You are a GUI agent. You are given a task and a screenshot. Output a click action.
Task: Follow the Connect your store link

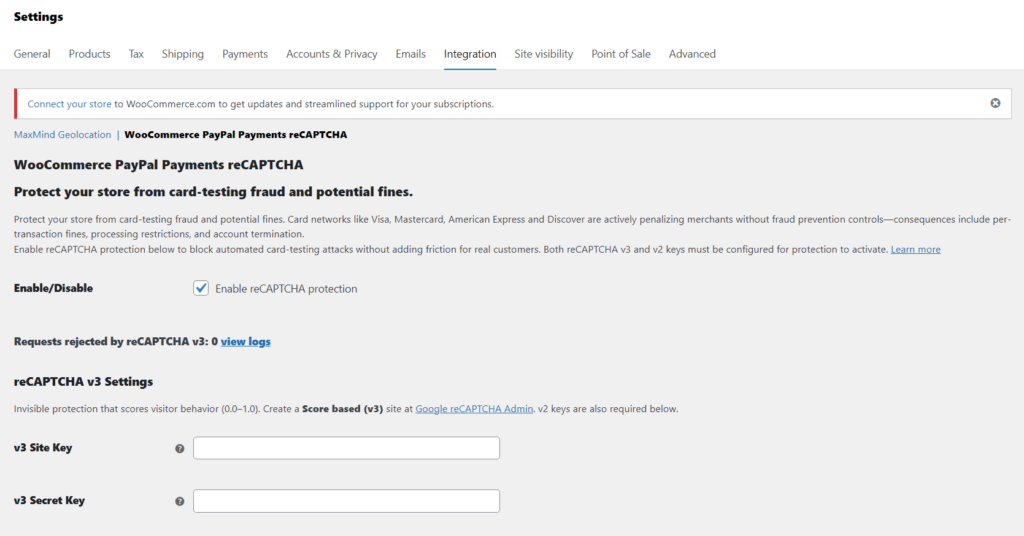click(x=69, y=104)
